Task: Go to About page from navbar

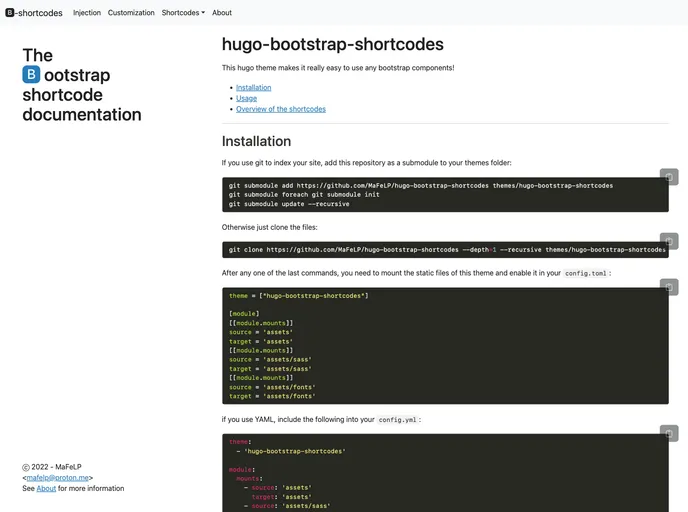Action: pos(222,13)
